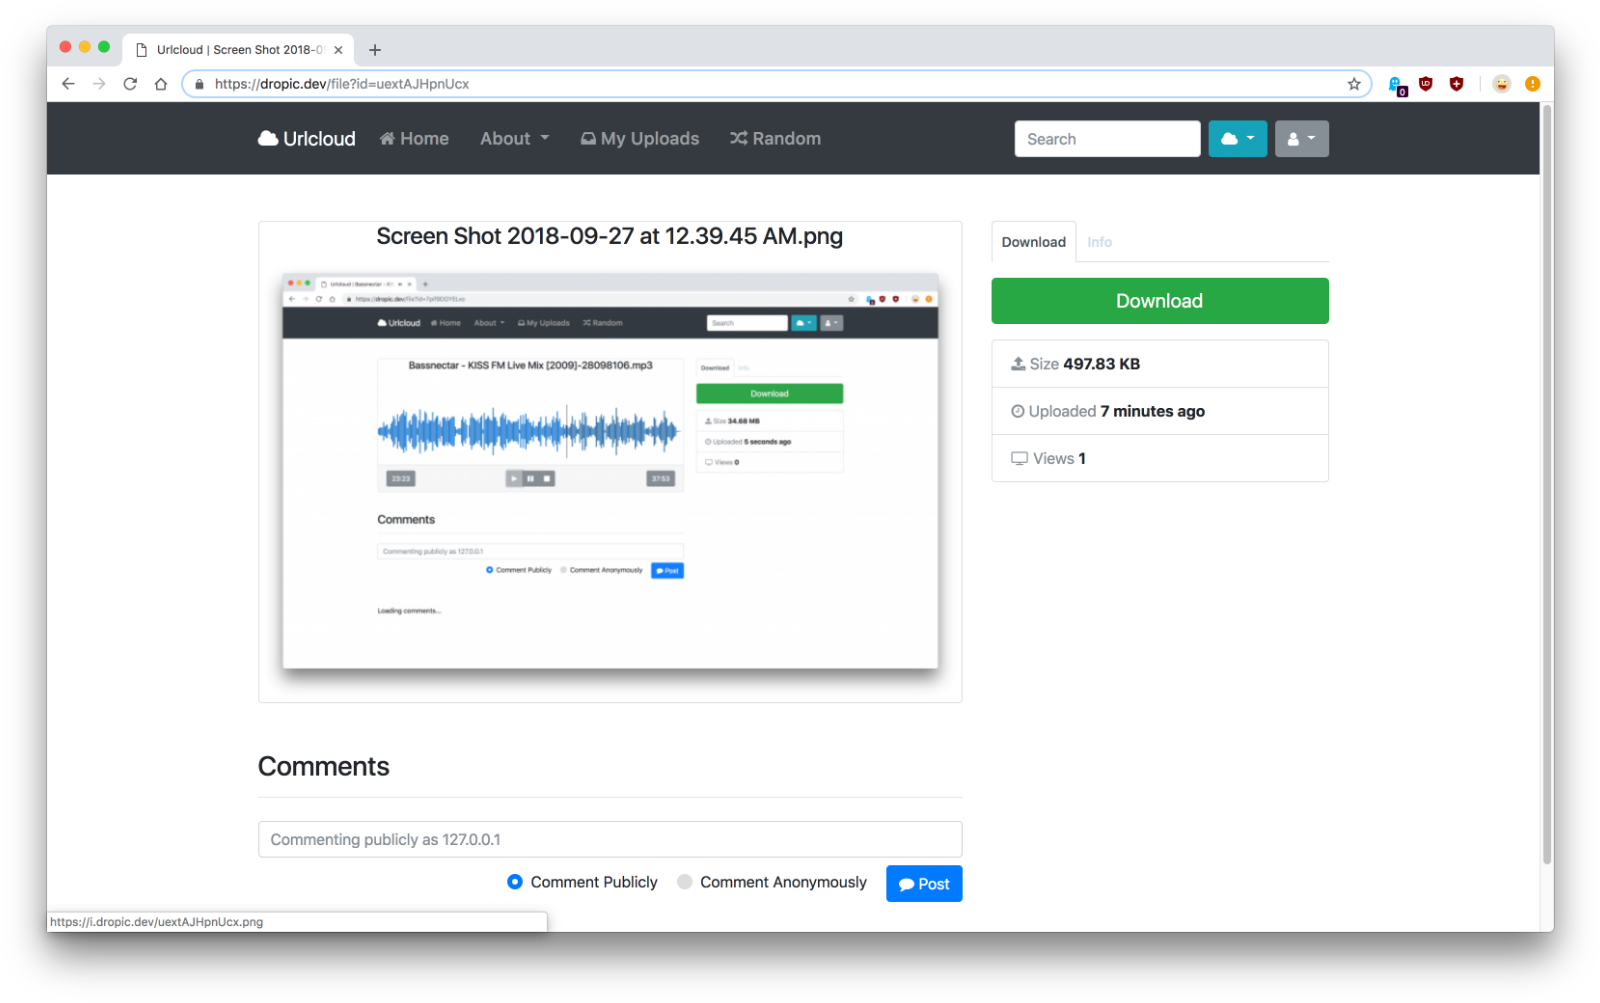Viewport: 1600px width, 1003px height.
Task: Open the emoji face extension icon
Action: click(1501, 84)
